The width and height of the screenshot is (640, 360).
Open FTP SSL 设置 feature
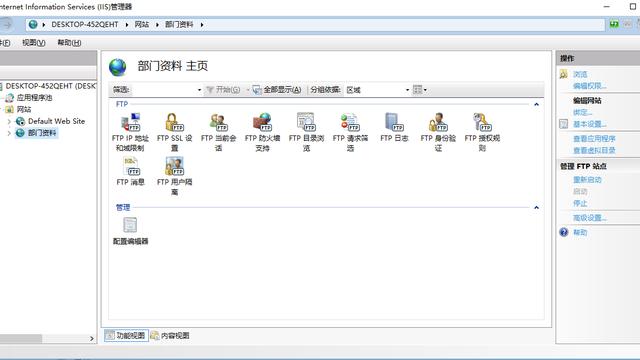point(175,132)
